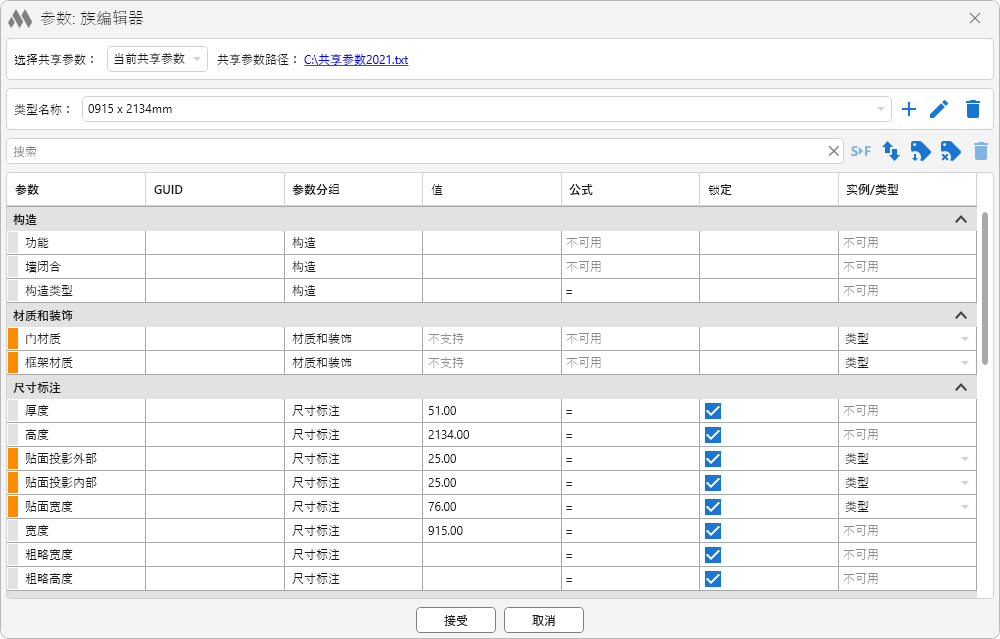This screenshot has height=639, width=1000.
Task: Click the tag with down arrow icon
Action: click(921, 151)
